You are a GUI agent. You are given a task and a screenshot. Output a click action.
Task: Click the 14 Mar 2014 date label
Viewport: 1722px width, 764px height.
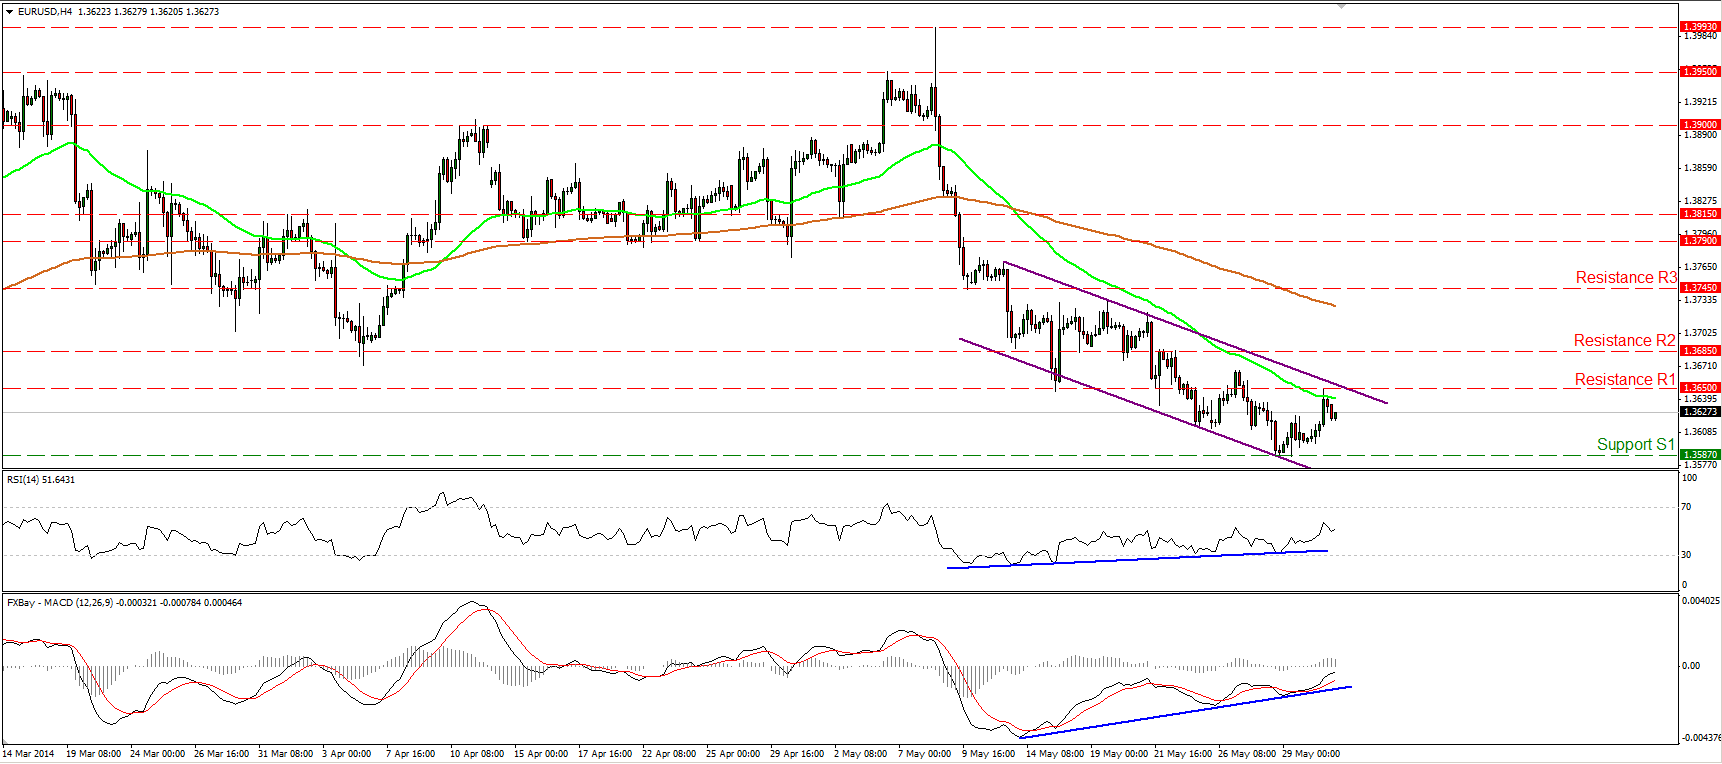(x=29, y=754)
